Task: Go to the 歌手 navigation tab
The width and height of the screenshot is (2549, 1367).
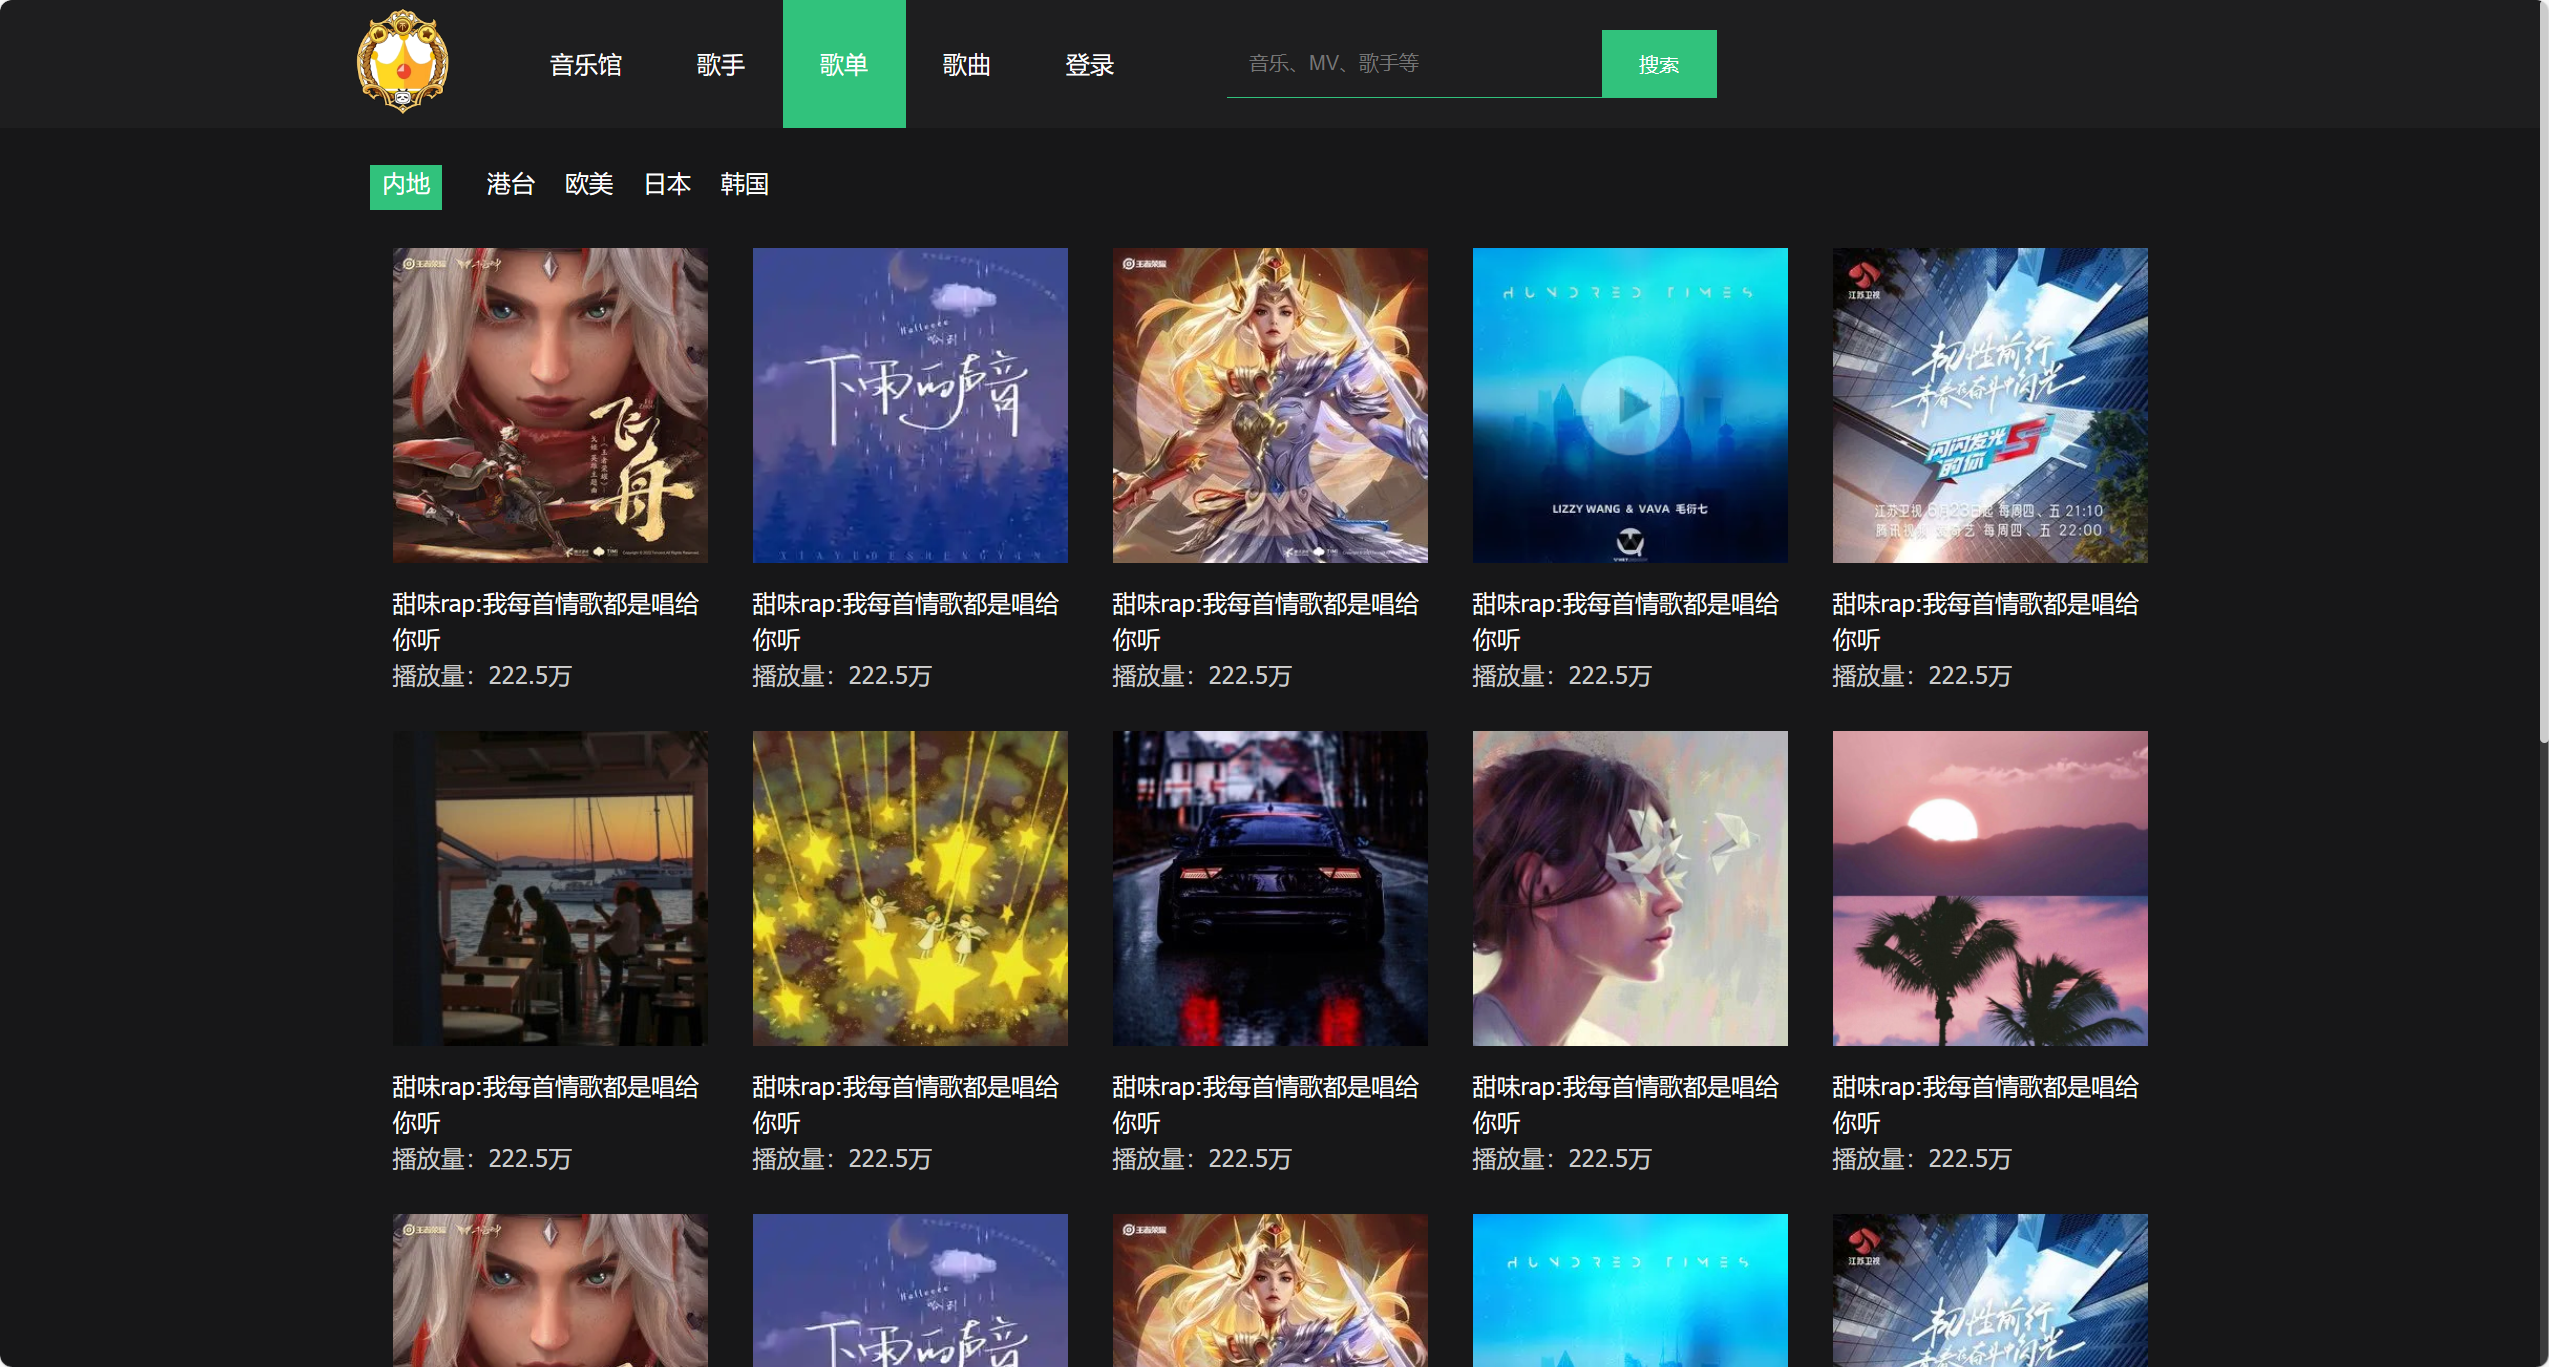Action: coord(720,65)
